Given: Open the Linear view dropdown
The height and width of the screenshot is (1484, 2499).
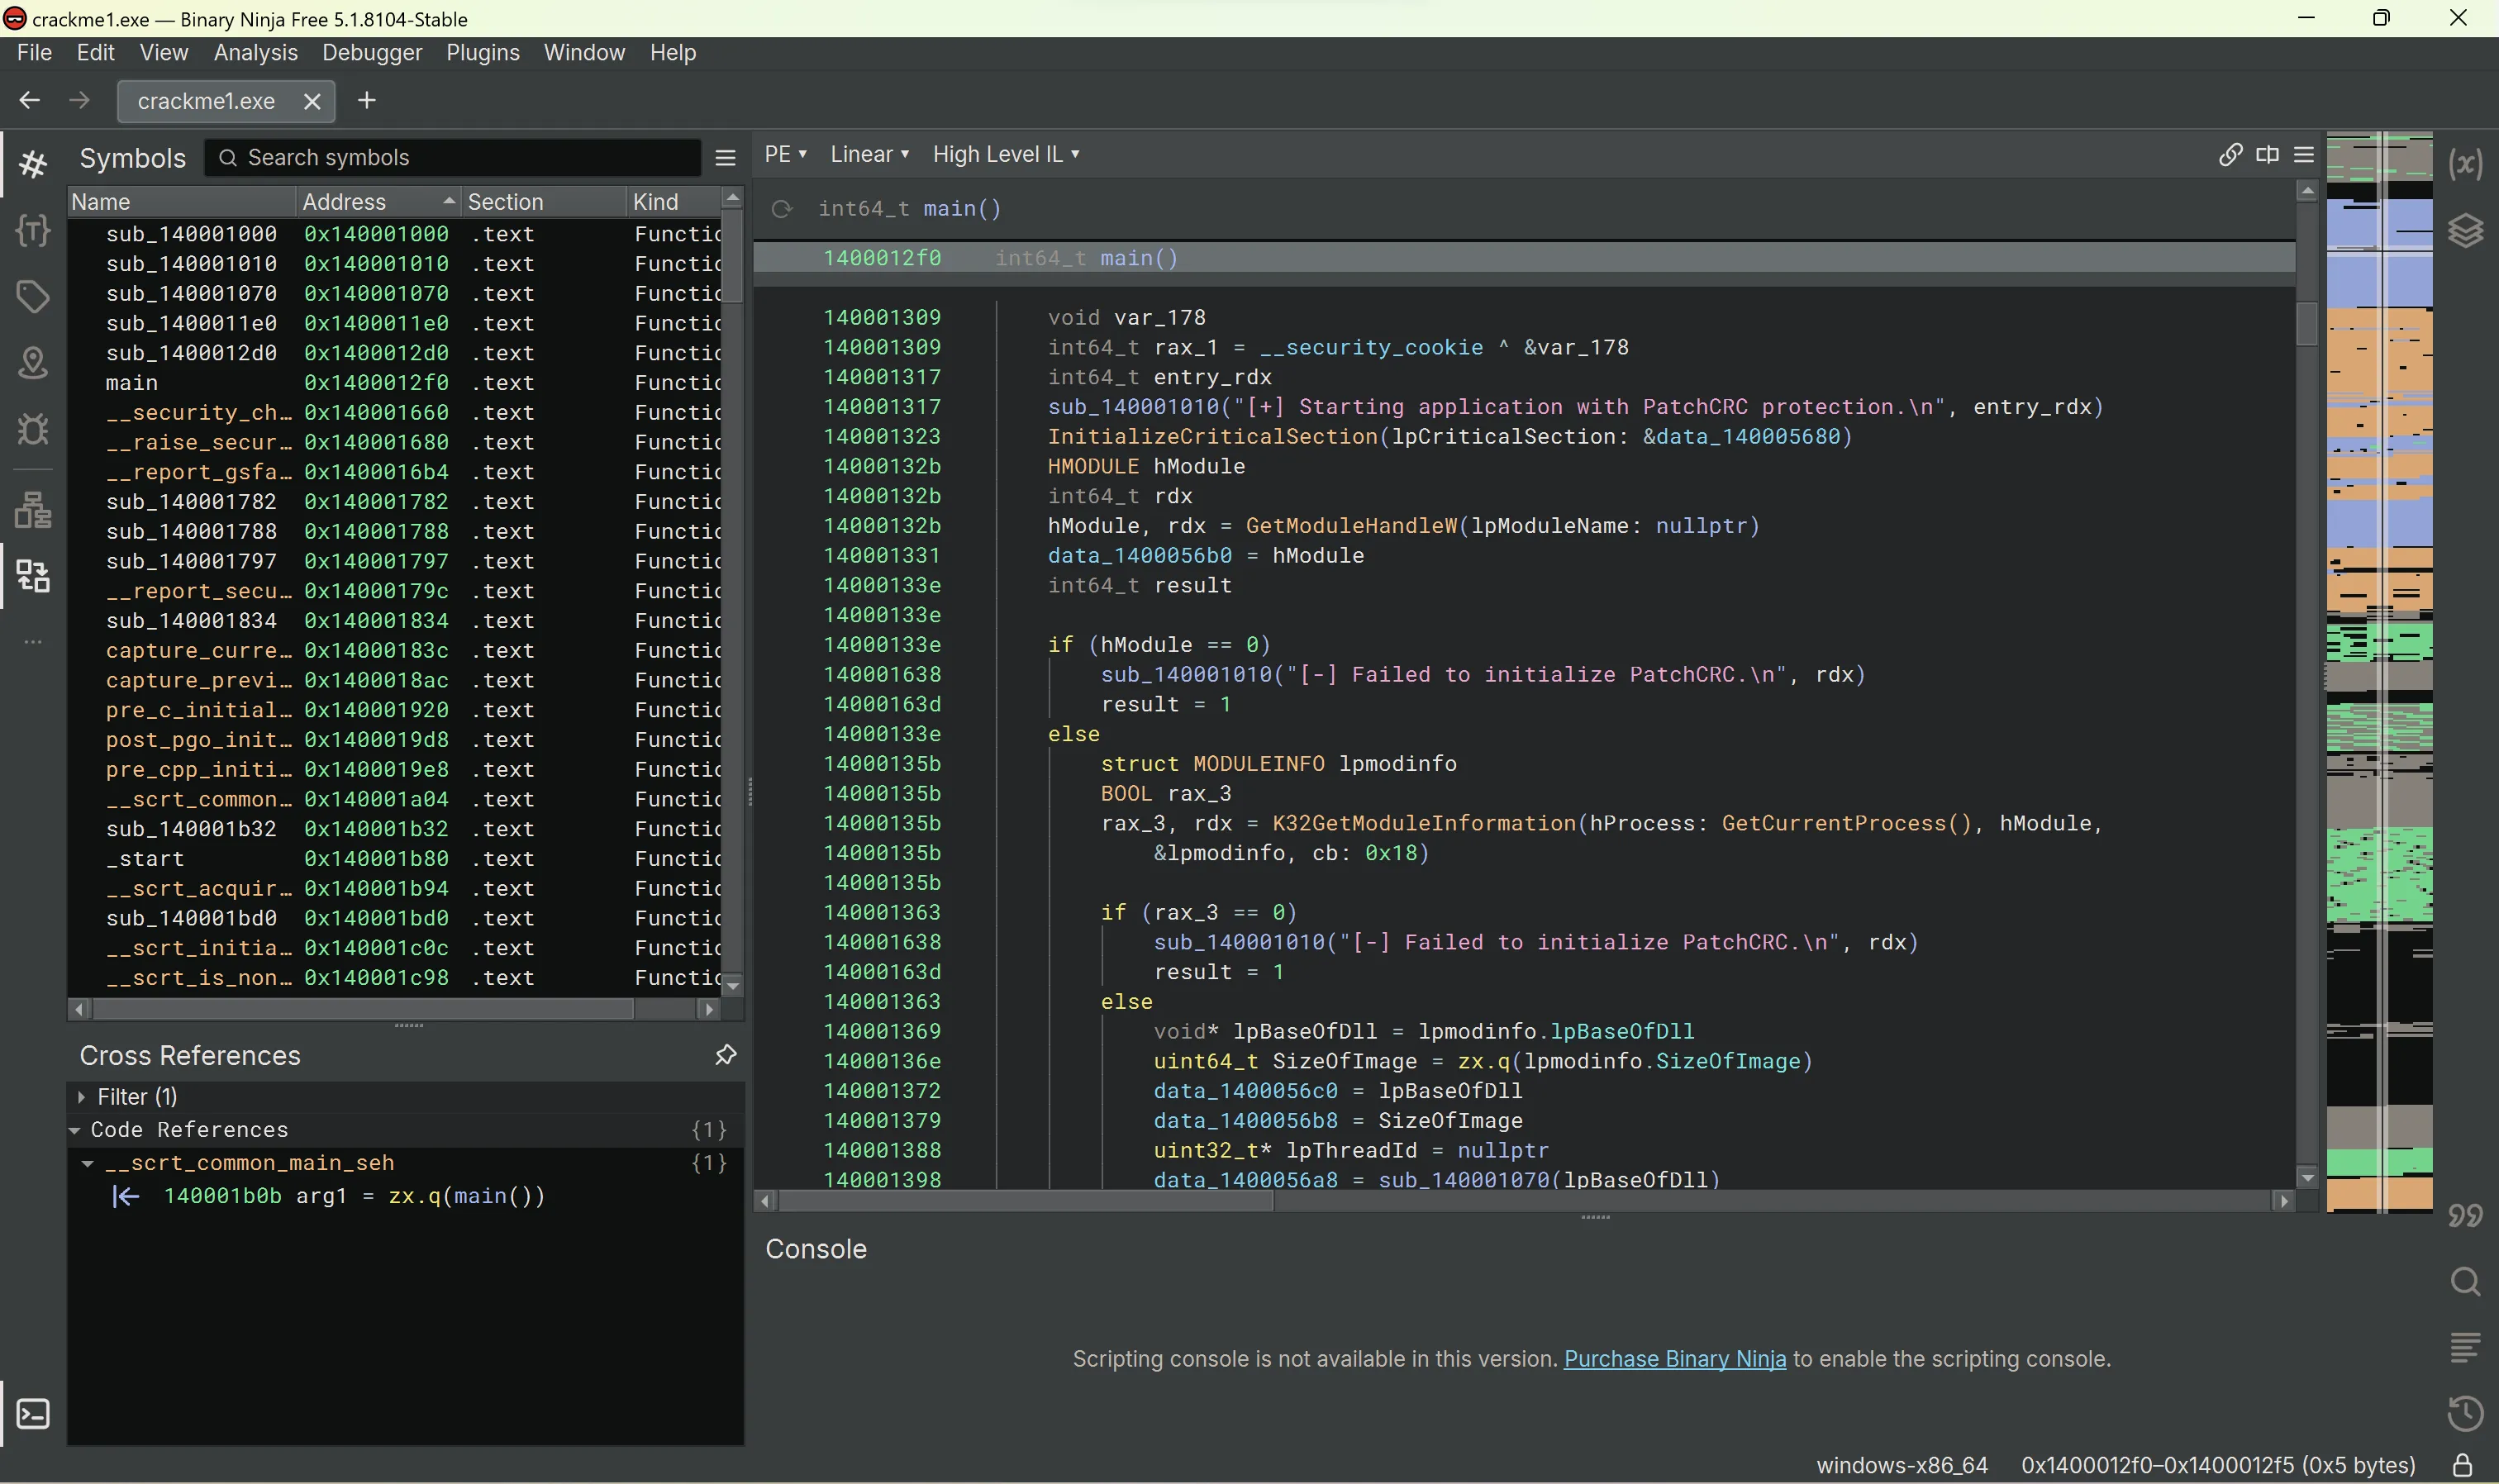Looking at the screenshot, I should click(x=869, y=154).
